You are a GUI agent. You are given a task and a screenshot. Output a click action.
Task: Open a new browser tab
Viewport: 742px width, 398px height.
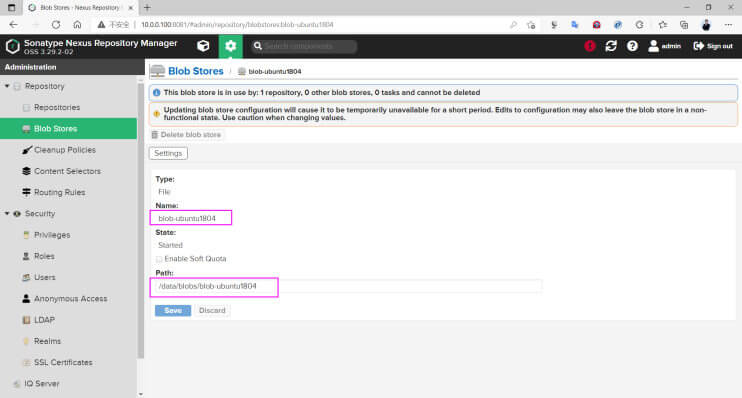[x=147, y=8]
